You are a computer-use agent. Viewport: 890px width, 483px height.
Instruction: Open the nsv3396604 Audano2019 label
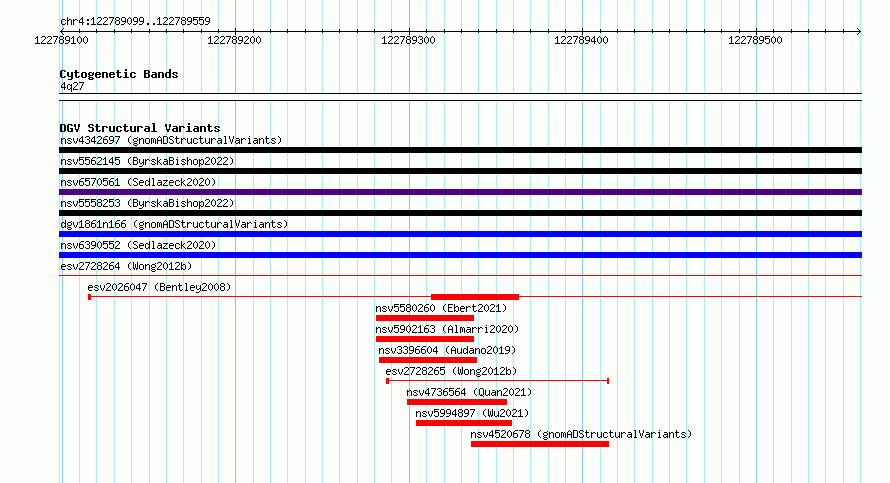click(x=447, y=350)
